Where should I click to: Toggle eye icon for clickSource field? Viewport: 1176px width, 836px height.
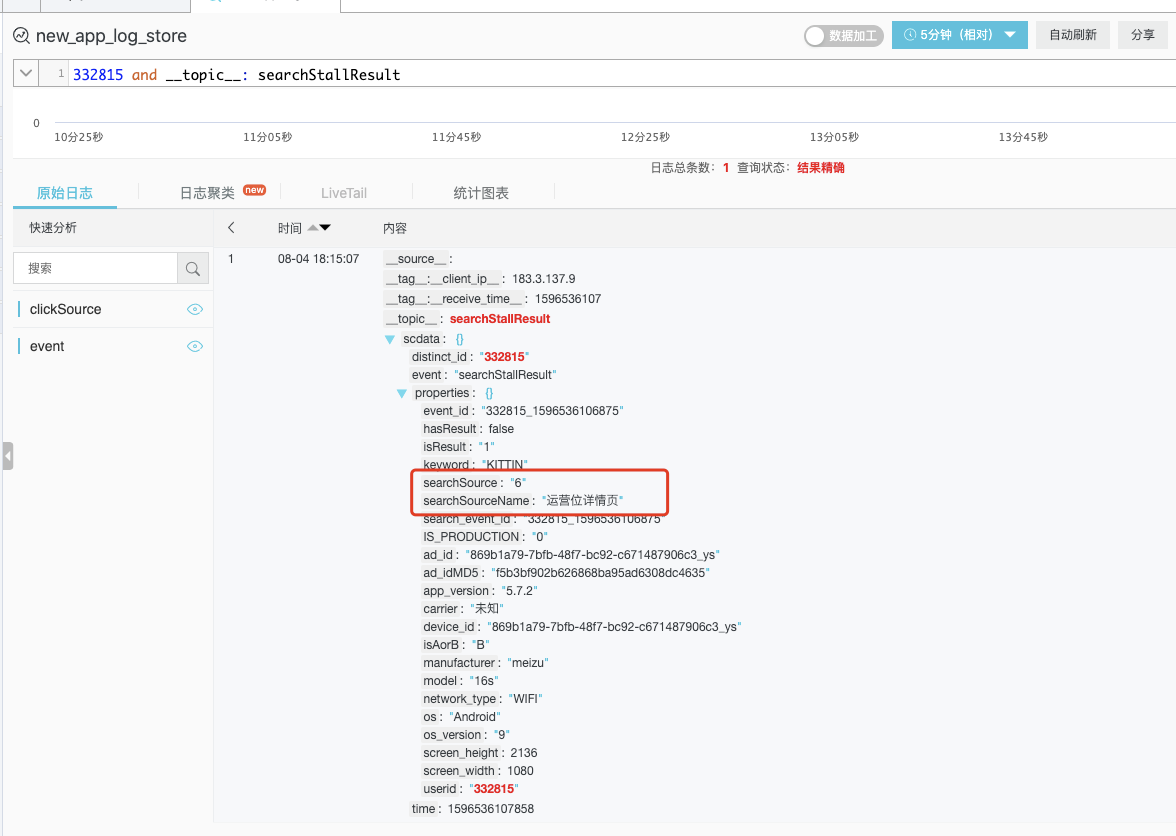point(194,309)
